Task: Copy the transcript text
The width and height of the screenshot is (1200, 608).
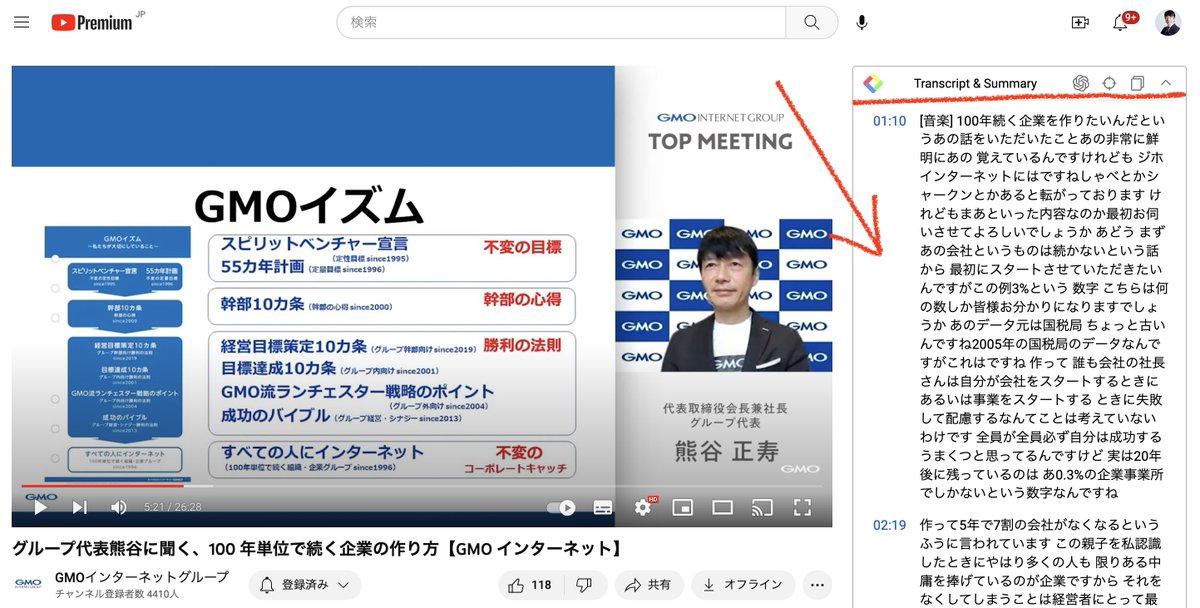Action: pyautogui.click(x=1137, y=83)
